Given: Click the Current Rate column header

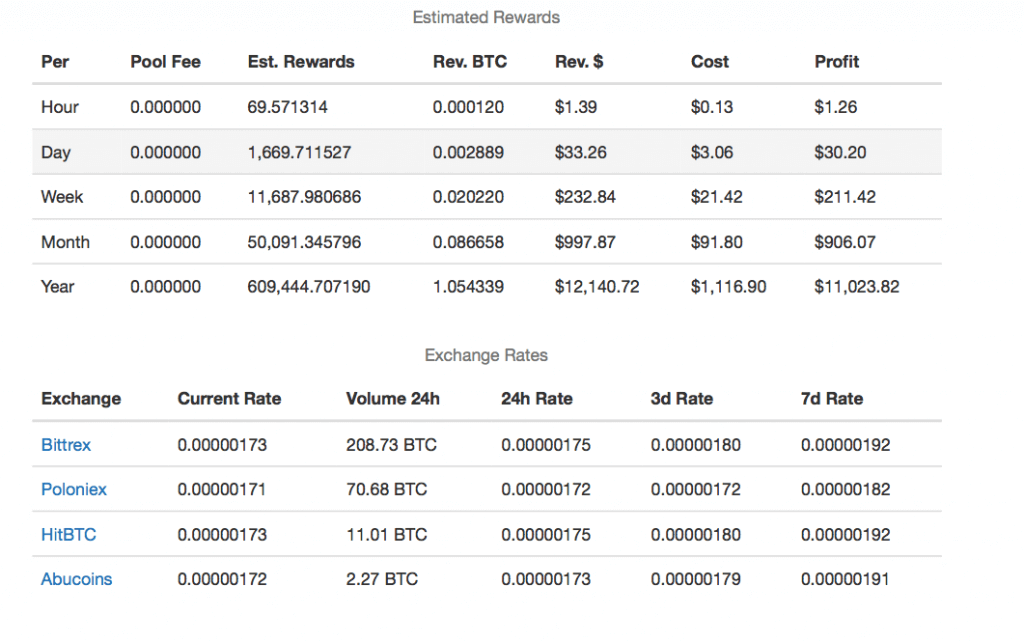Looking at the screenshot, I should coord(229,399).
